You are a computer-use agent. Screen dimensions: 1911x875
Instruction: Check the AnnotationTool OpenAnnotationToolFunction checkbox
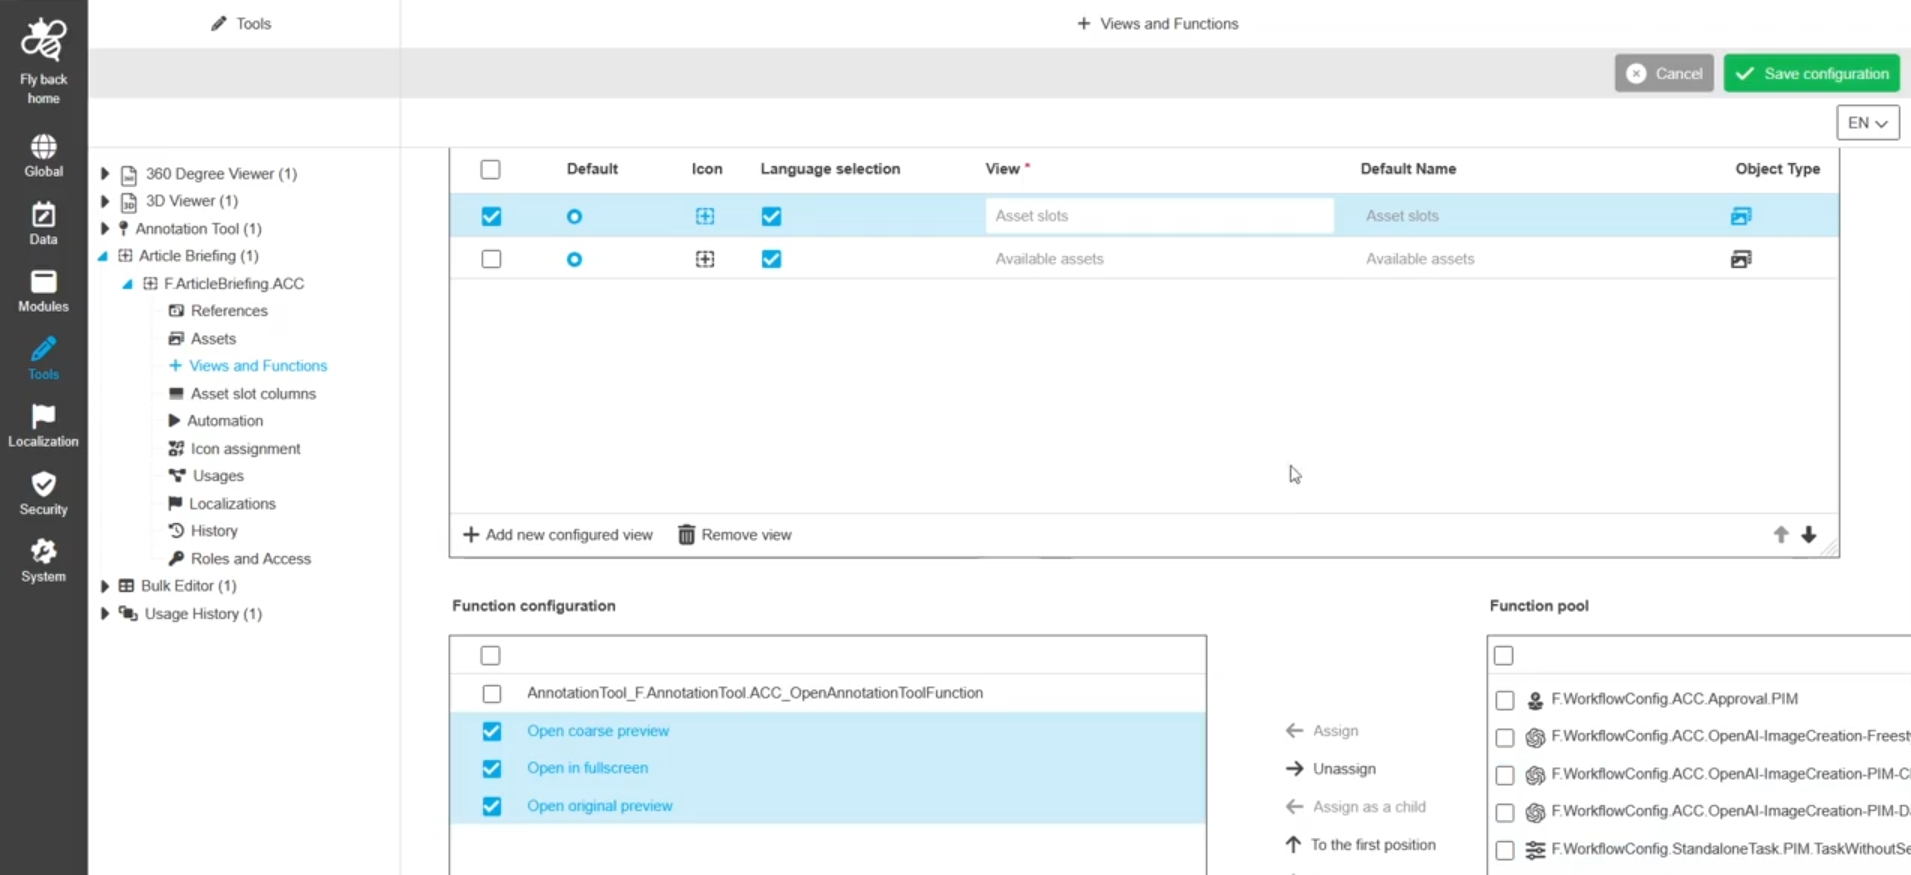[491, 693]
